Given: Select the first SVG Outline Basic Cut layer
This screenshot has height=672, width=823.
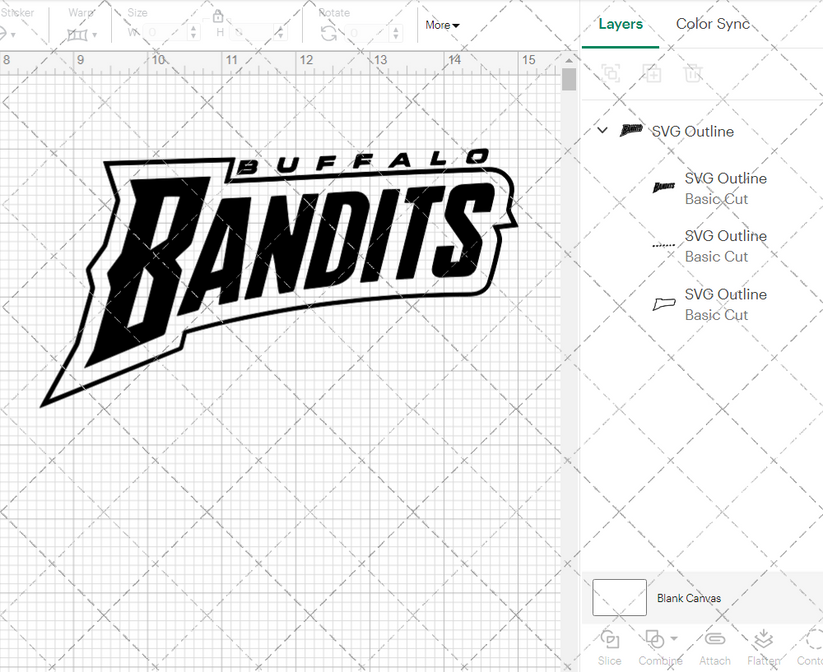Looking at the screenshot, I should click(x=726, y=188).
